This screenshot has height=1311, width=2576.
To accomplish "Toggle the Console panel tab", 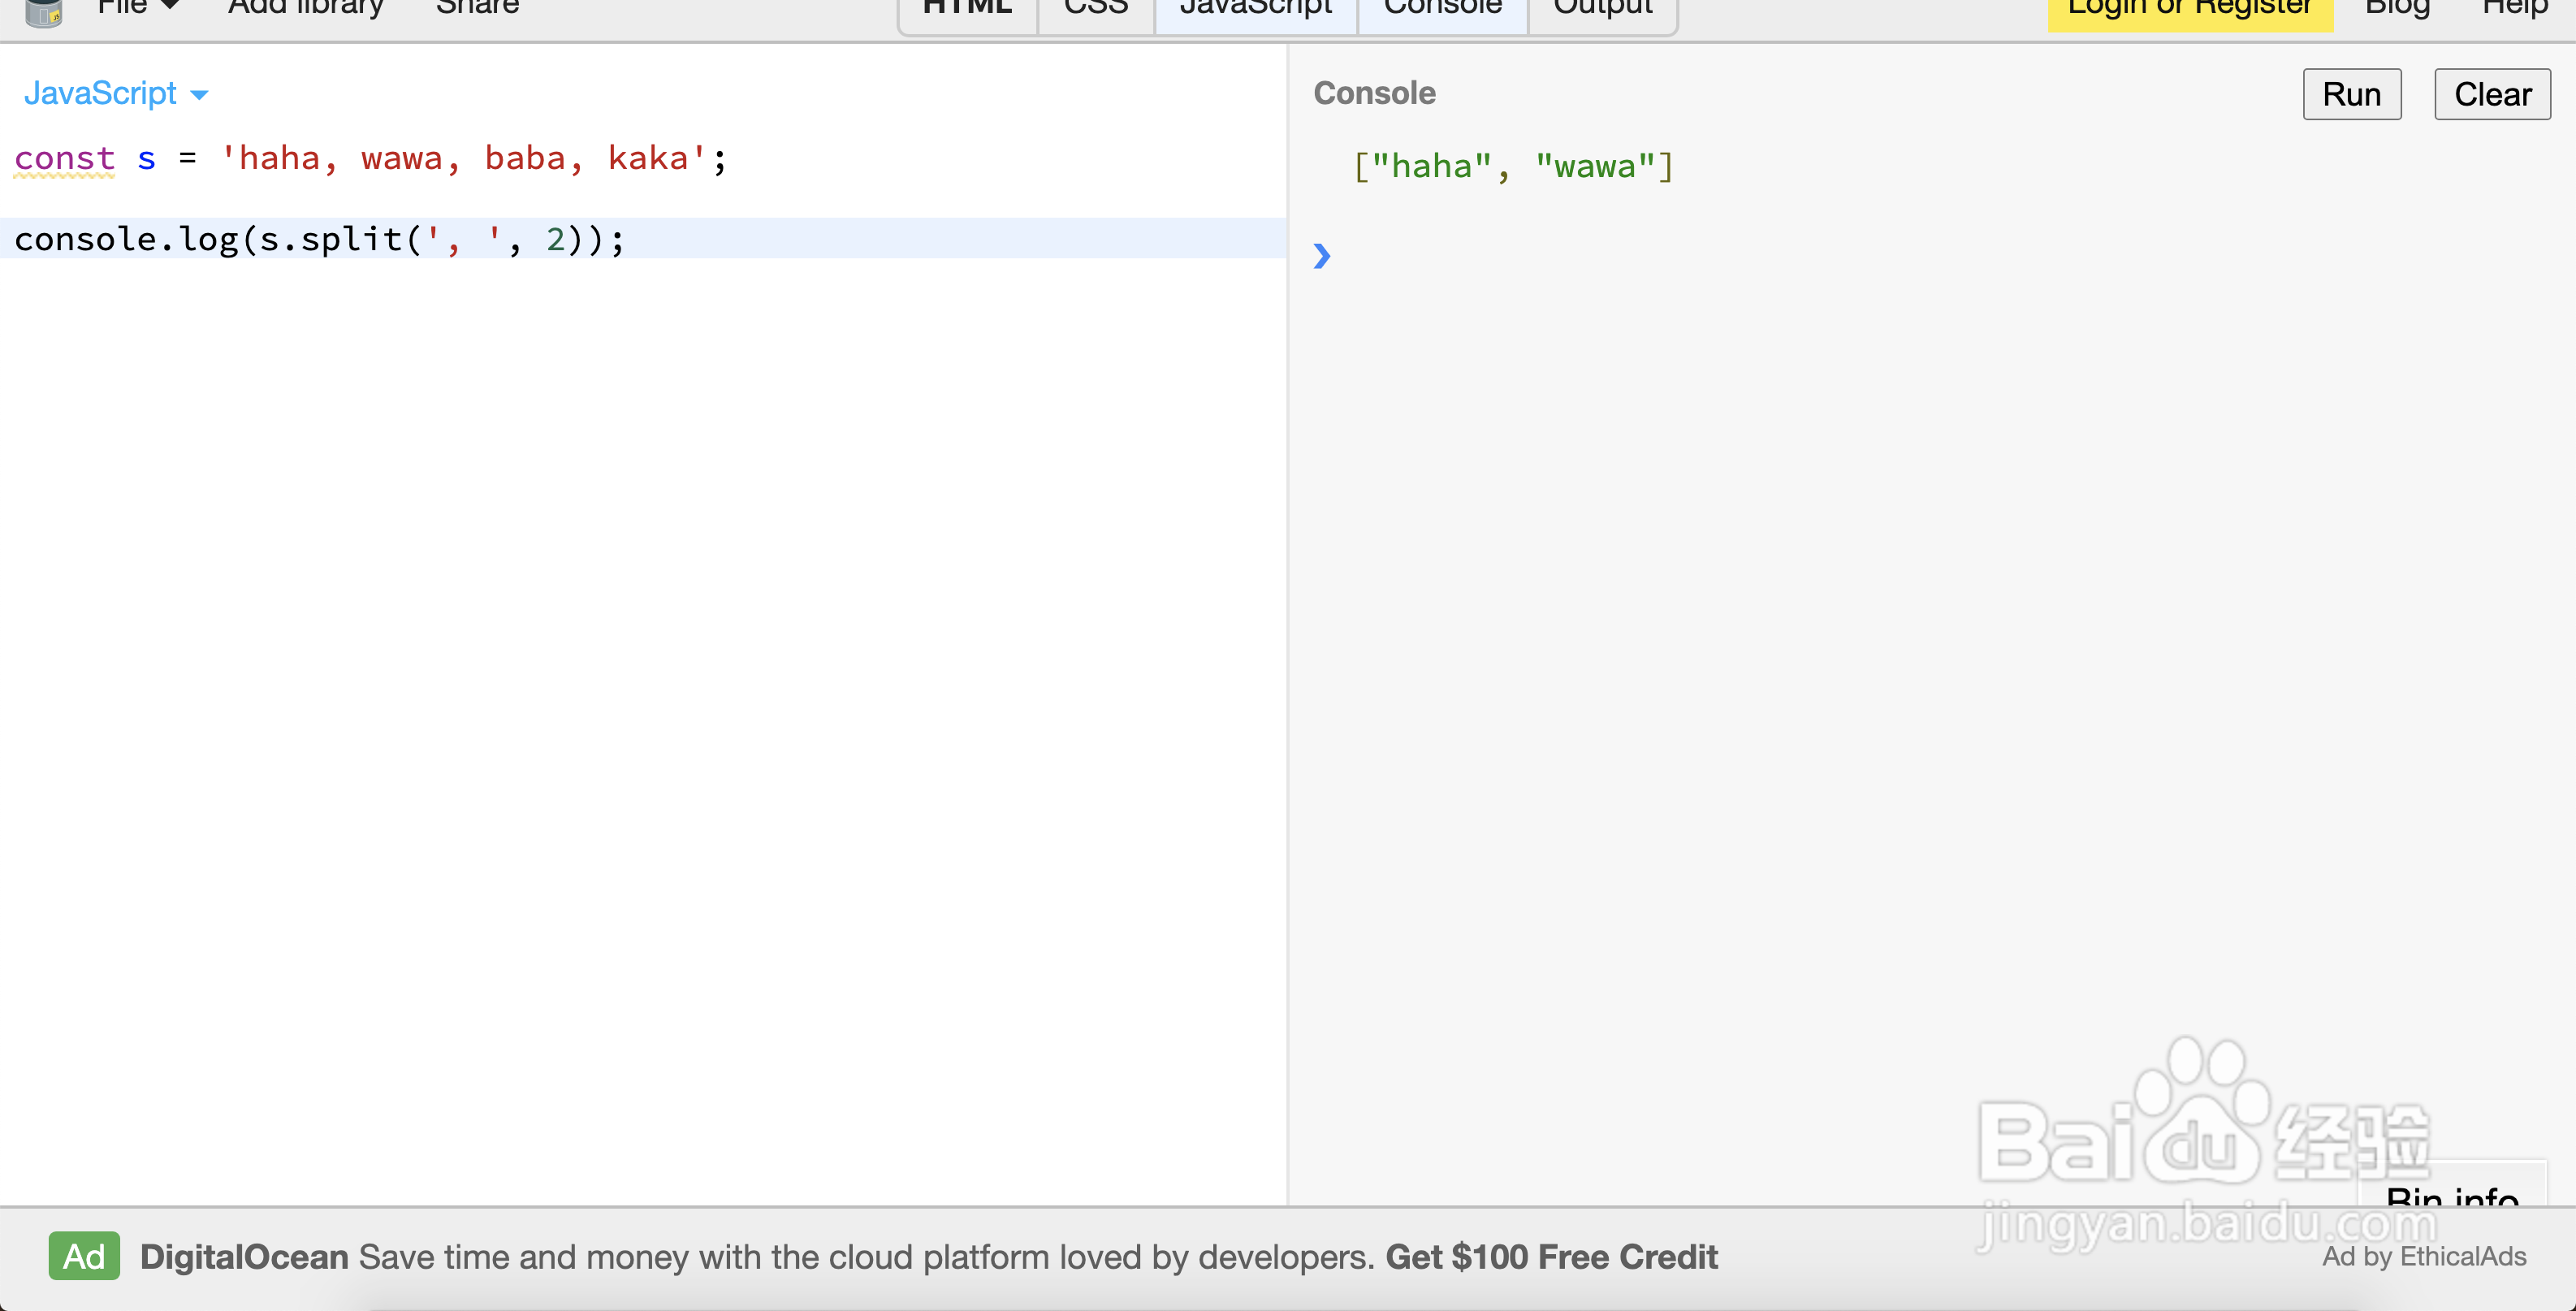I will pos(1442,10).
